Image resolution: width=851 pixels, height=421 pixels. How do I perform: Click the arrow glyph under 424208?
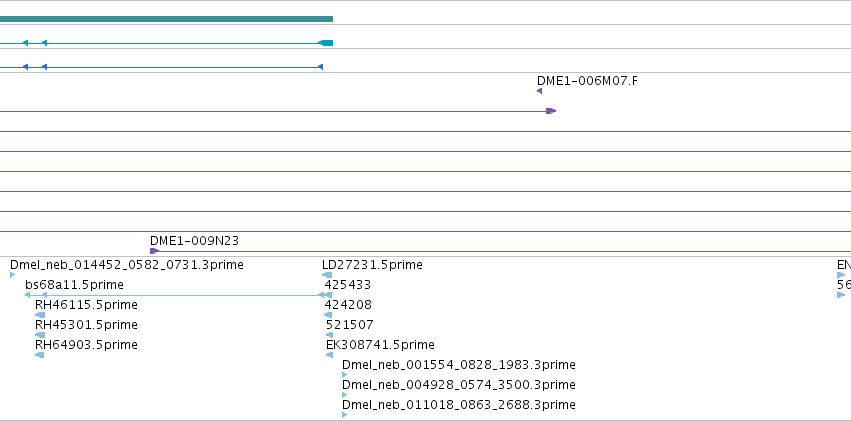click(328, 315)
